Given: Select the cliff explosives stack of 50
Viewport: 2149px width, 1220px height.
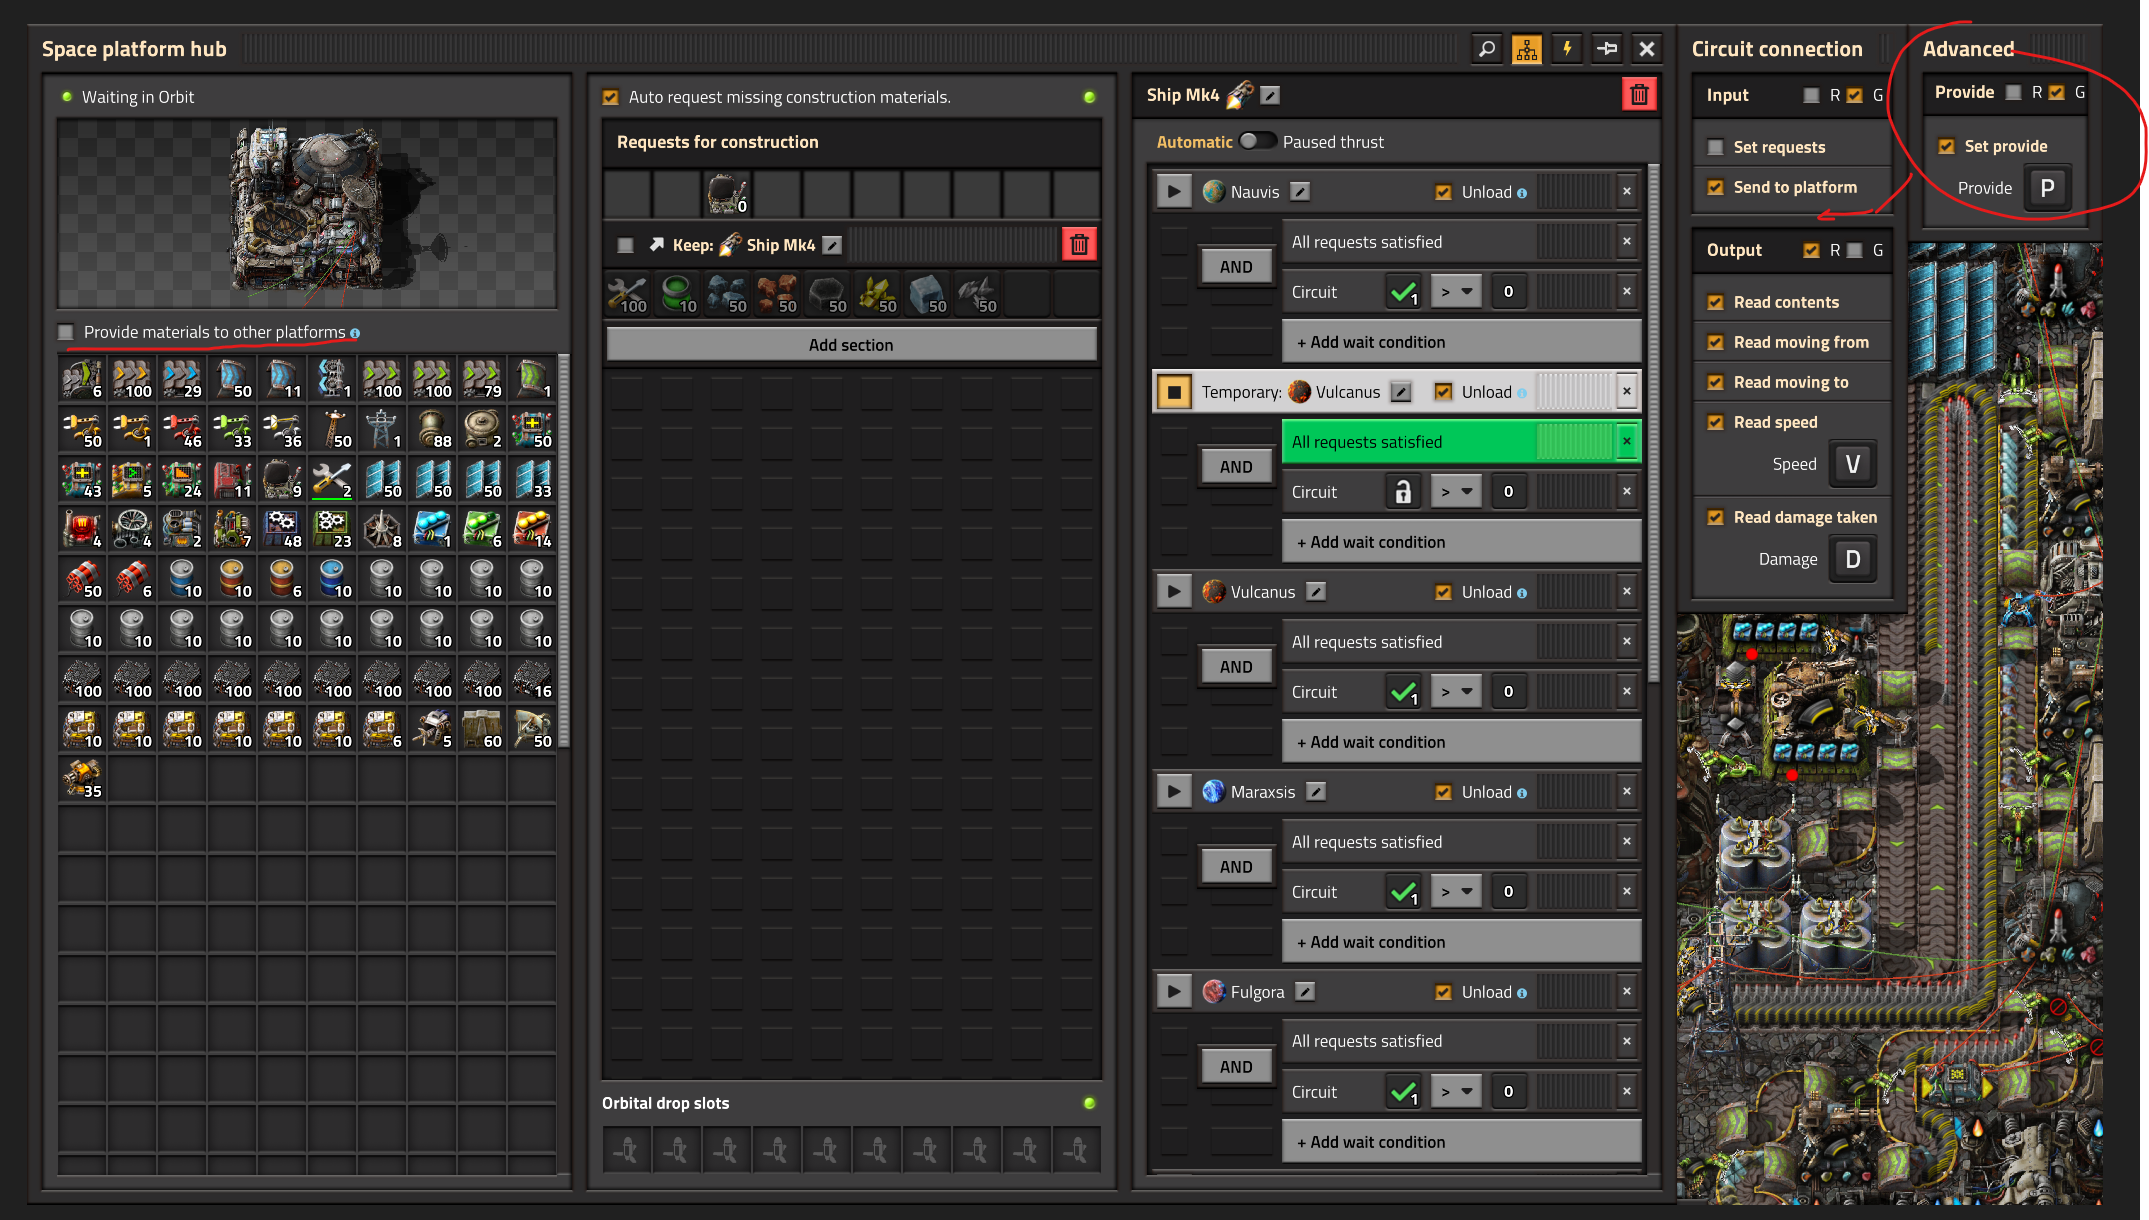Looking at the screenshot, I should click(82, 580).
